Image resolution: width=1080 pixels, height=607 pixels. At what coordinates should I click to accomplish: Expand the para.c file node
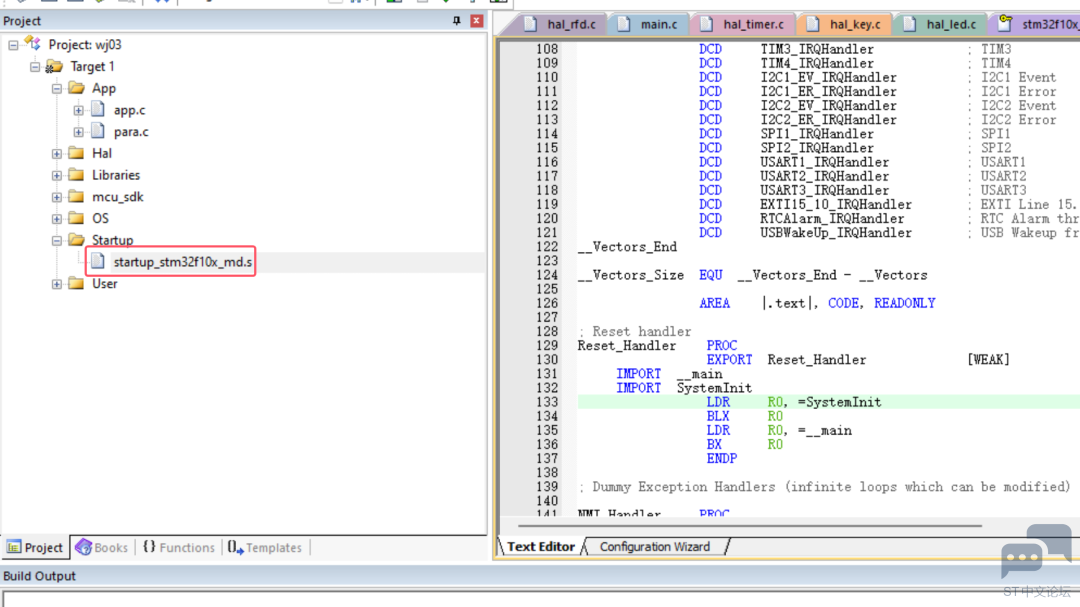click(79, 132)
